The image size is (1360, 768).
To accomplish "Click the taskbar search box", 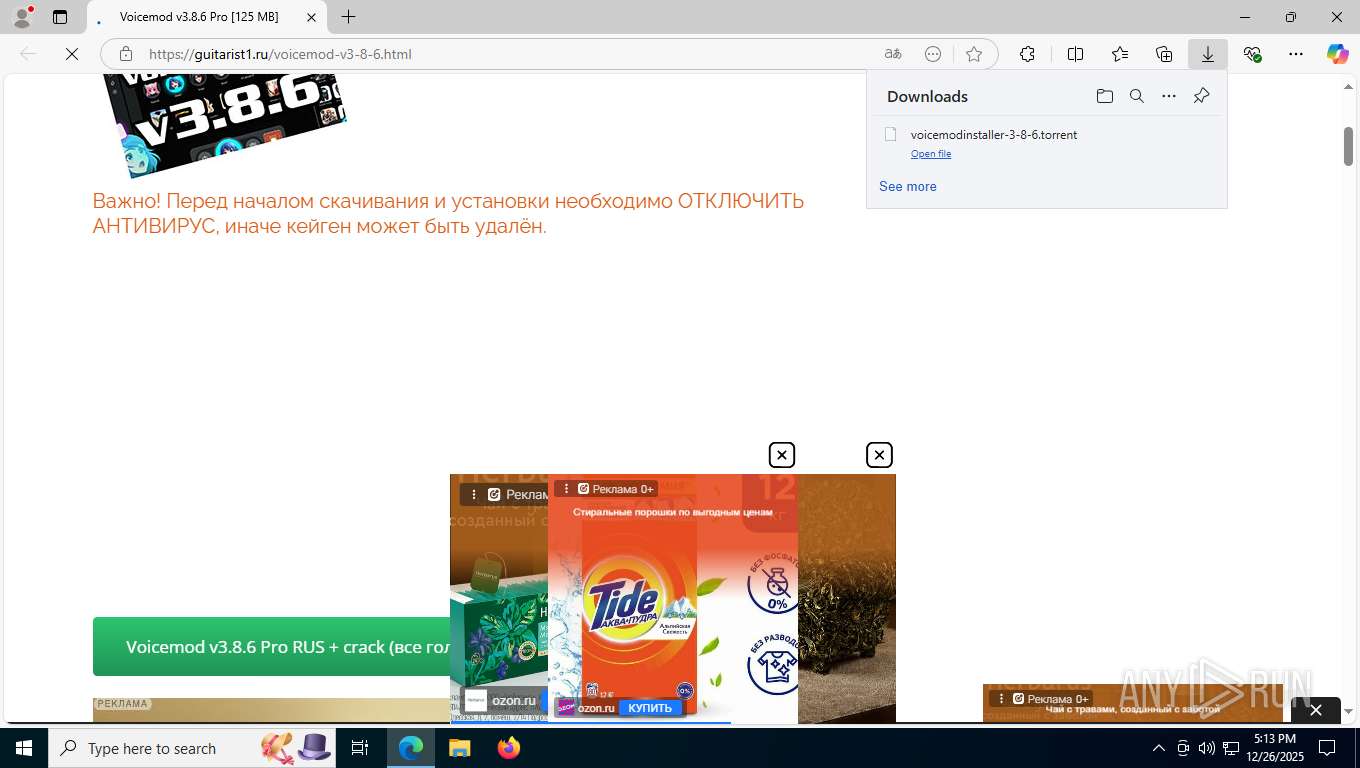I will (x=193, y=748).
